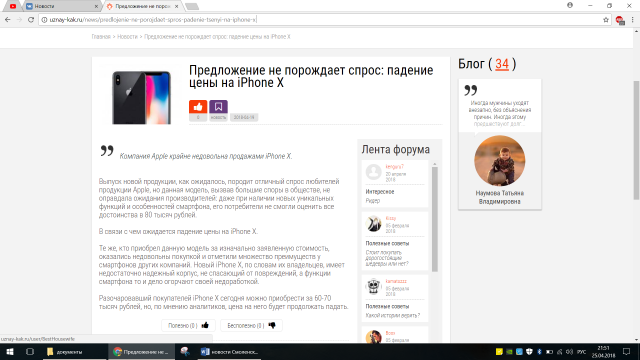Click the yellow sticky note tray icon
This screenshot has width=640, height=360.
coord(499,352)
